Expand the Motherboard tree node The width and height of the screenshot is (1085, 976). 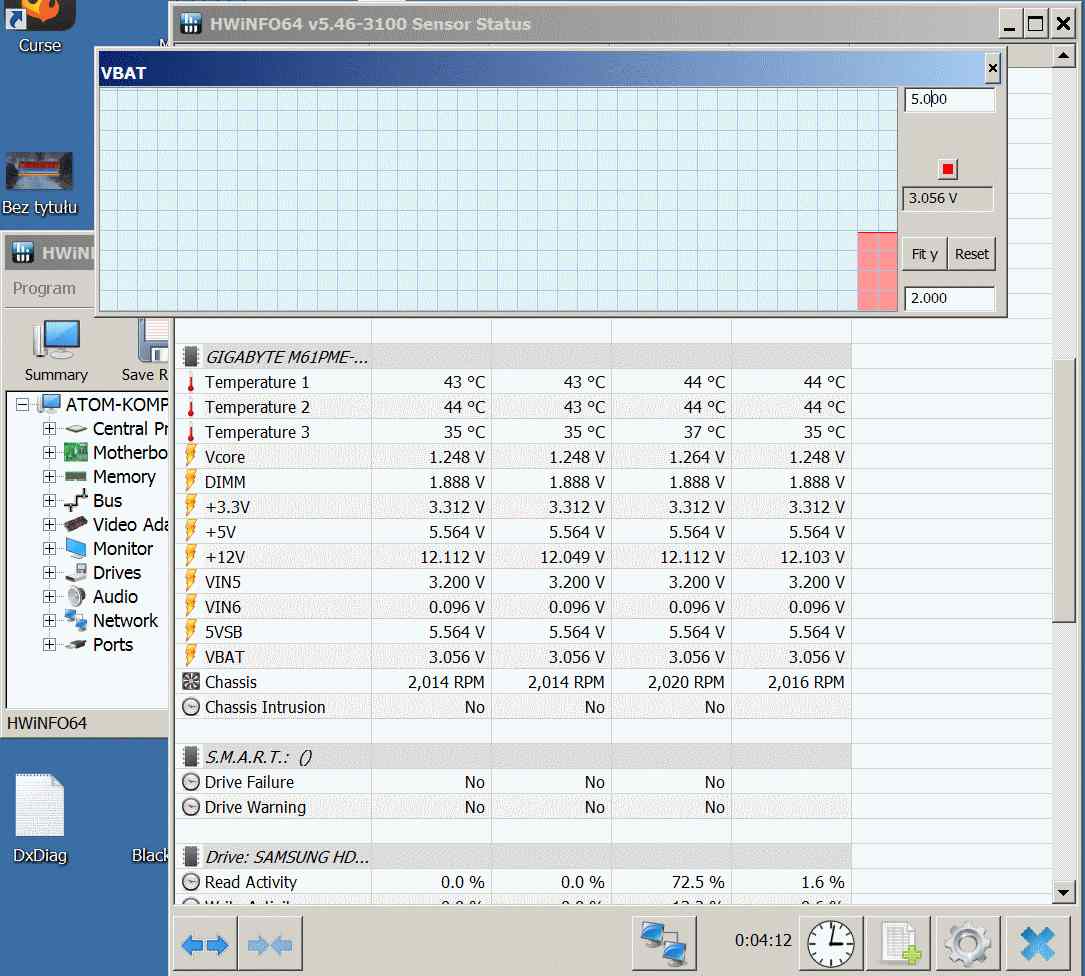click(x=49, y=453)
